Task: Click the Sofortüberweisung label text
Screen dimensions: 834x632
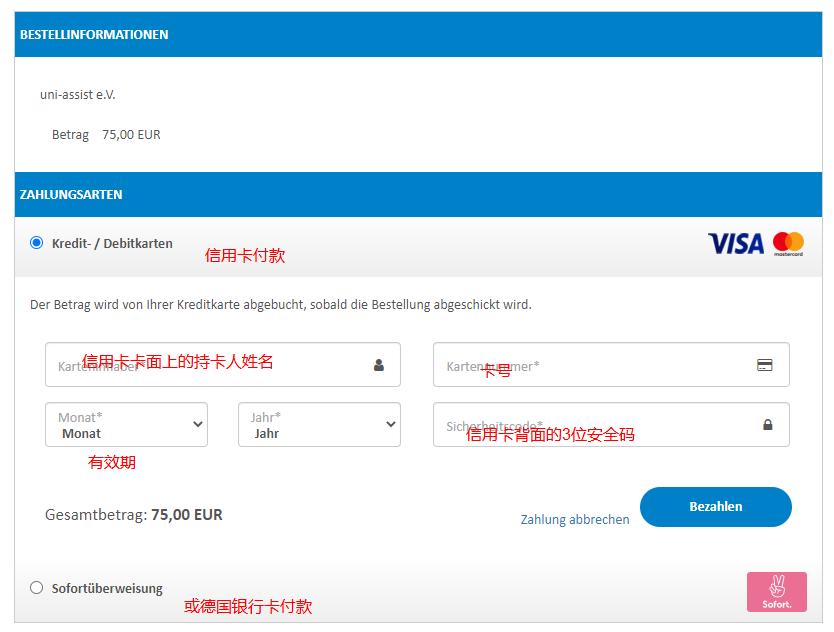Action: point(107,589)
